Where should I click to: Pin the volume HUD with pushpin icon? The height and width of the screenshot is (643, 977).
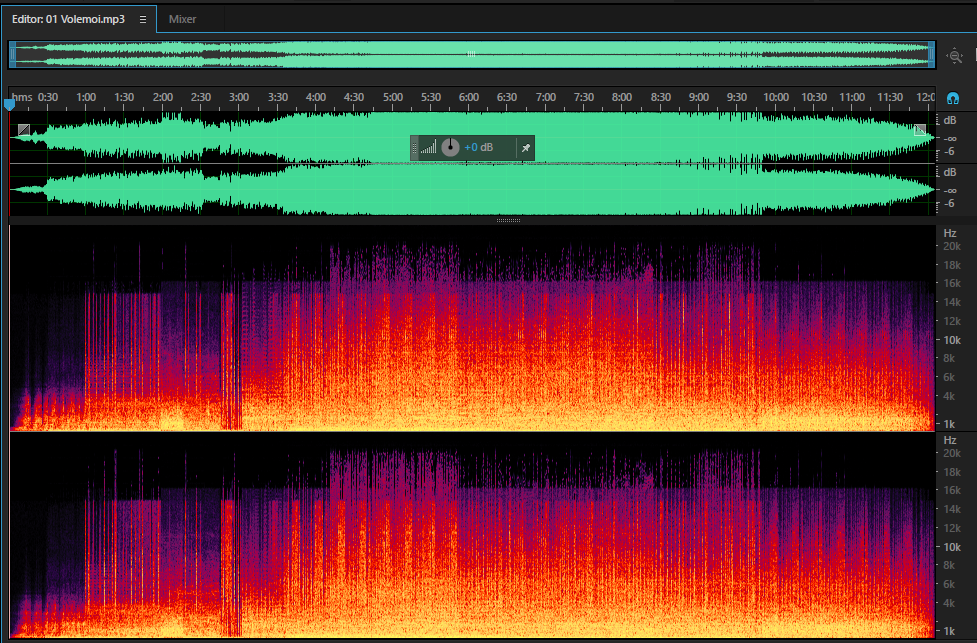tap(526, 148)
